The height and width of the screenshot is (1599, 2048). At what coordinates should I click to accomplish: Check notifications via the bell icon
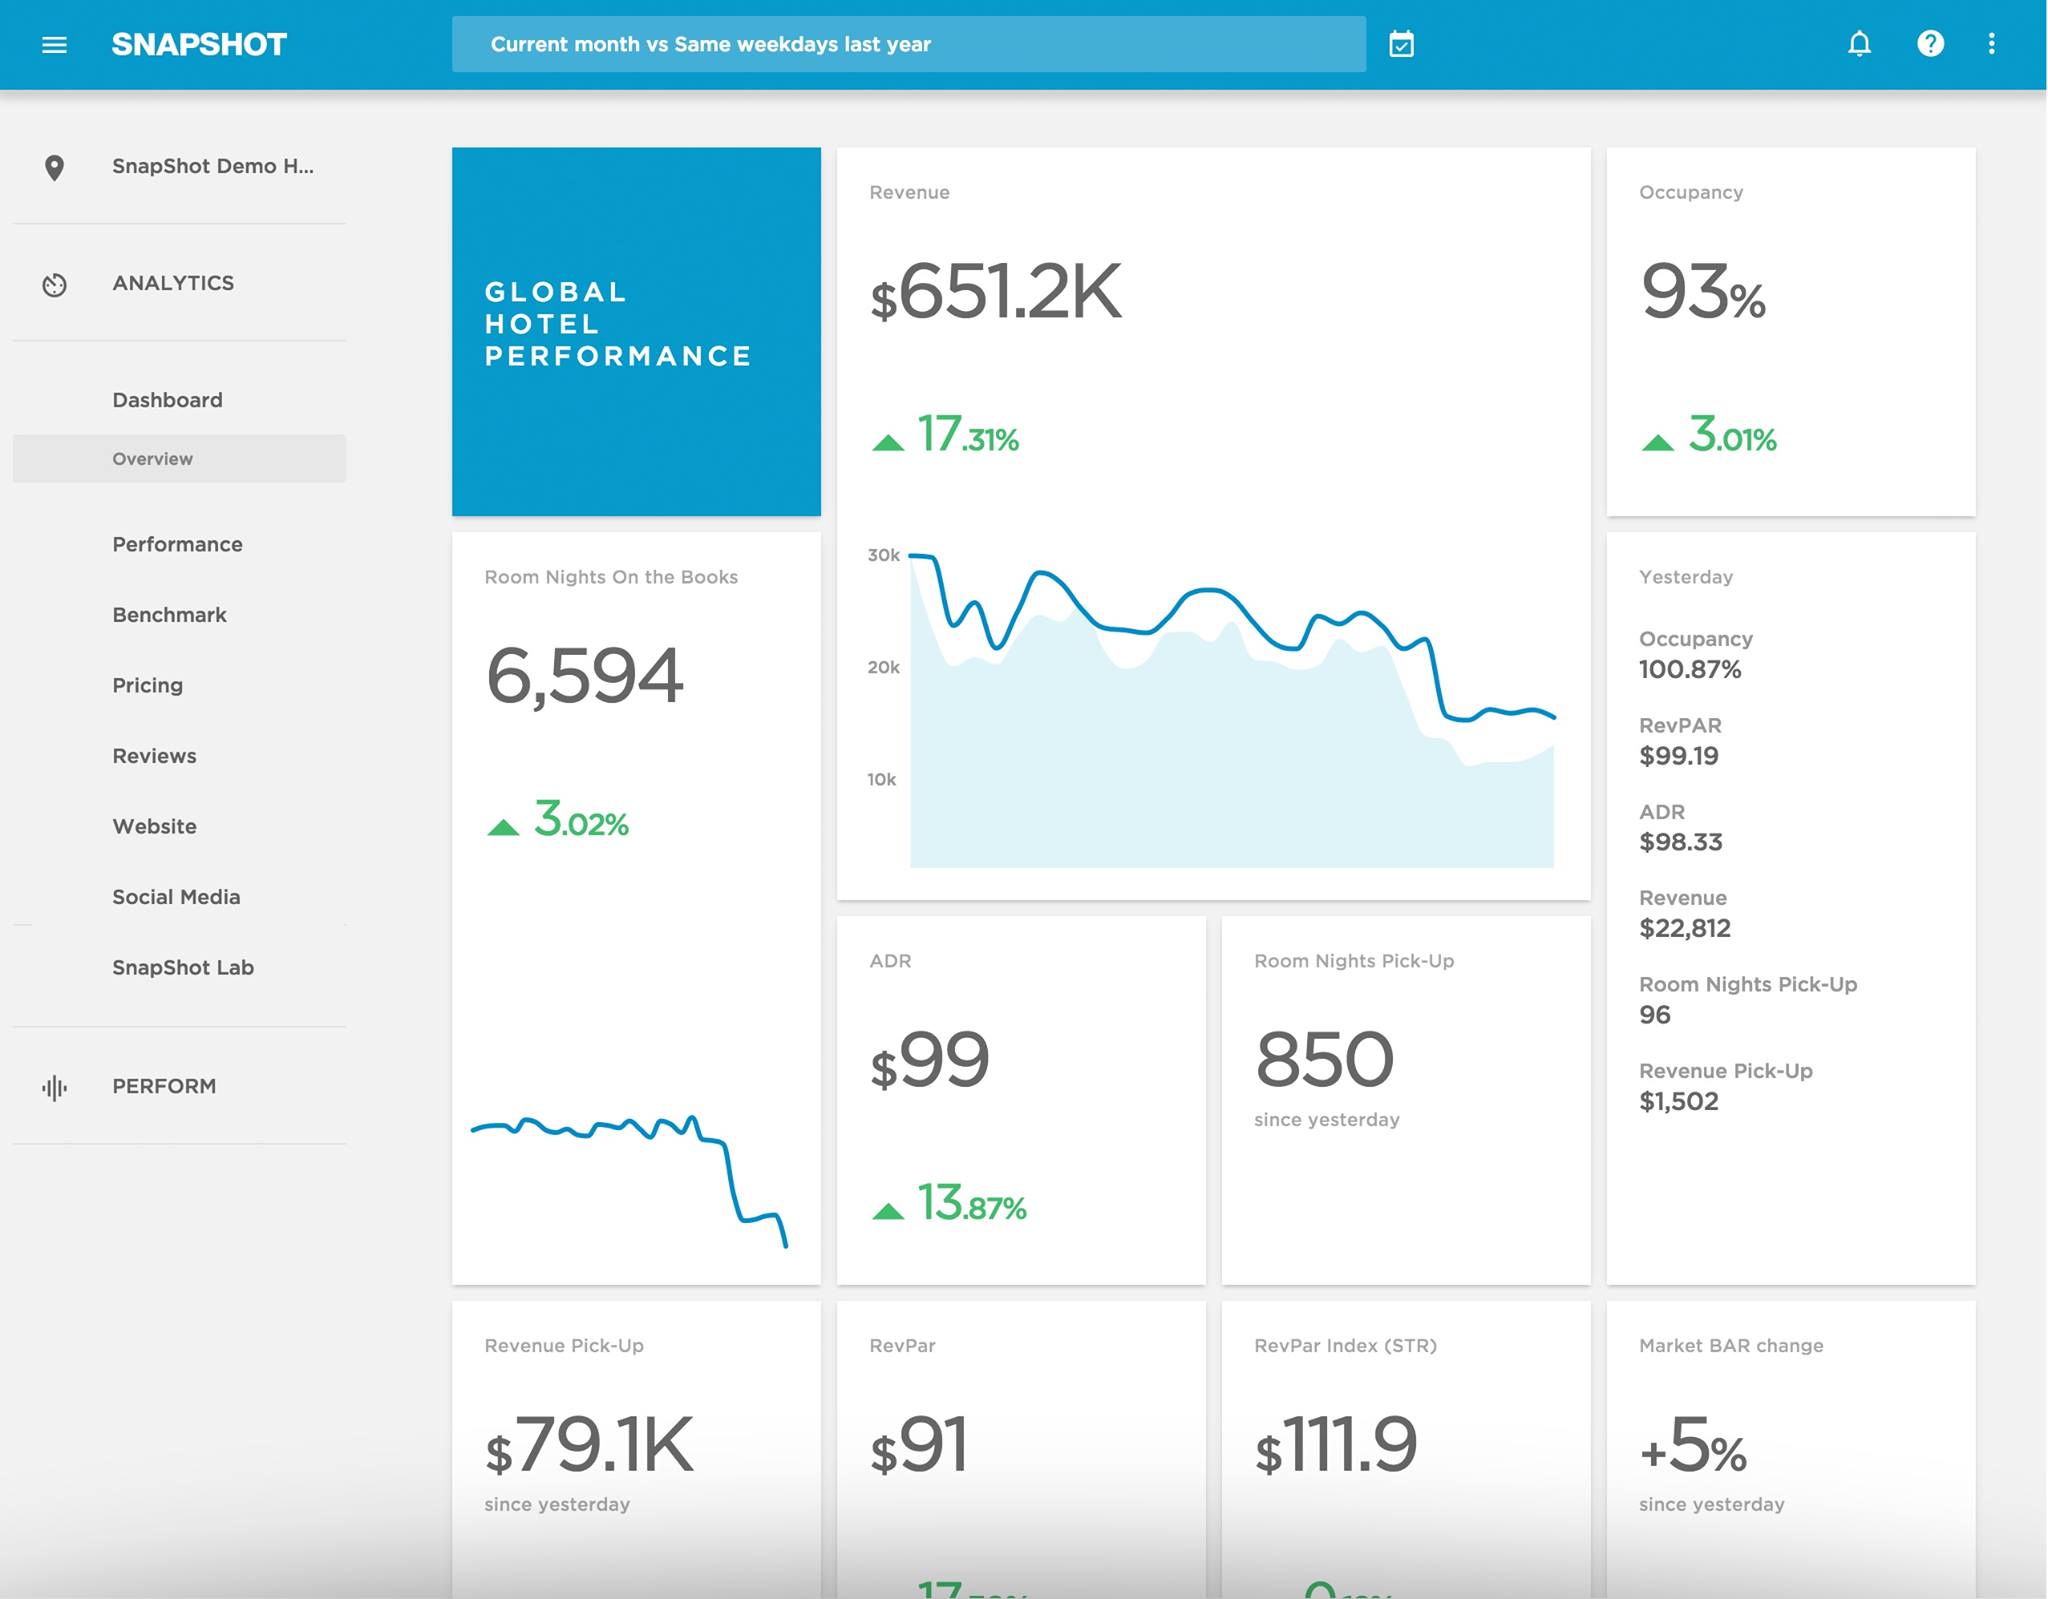(x=1859, y=44)
